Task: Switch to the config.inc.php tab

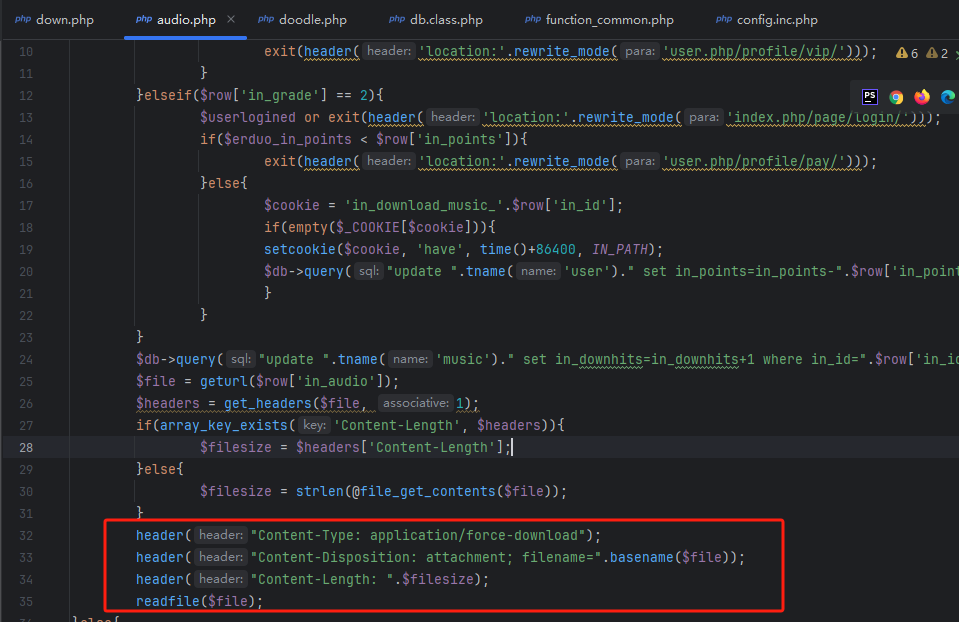Action: click(x=767, y=20)
